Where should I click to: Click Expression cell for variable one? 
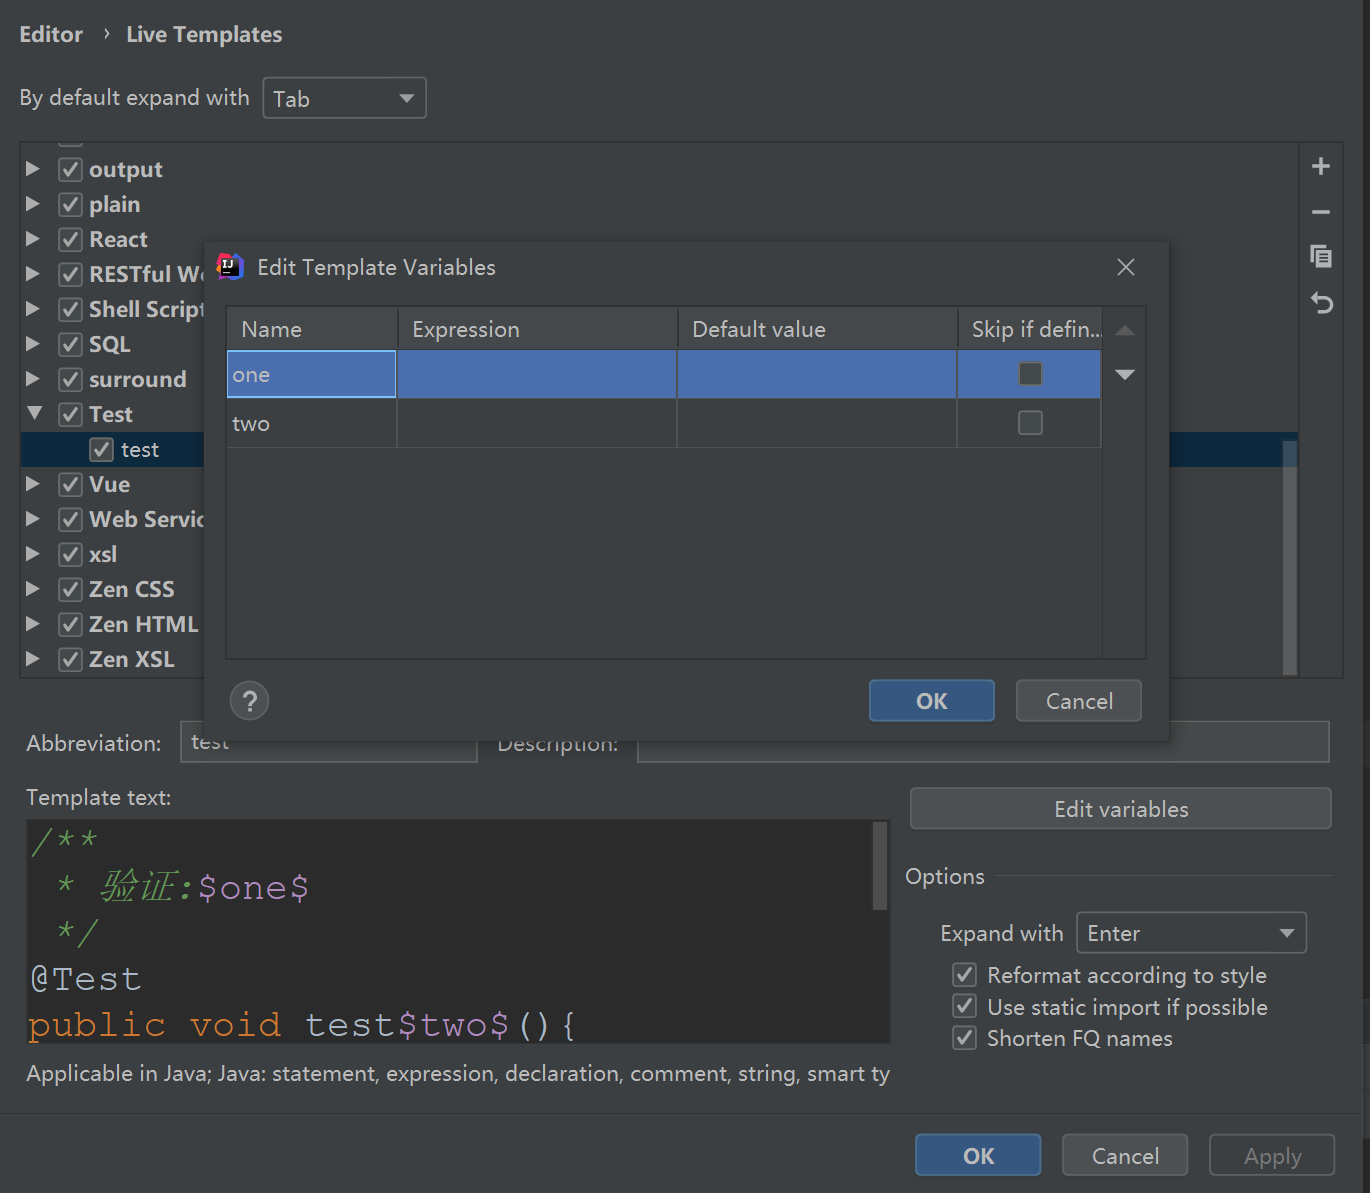[537, 374]
